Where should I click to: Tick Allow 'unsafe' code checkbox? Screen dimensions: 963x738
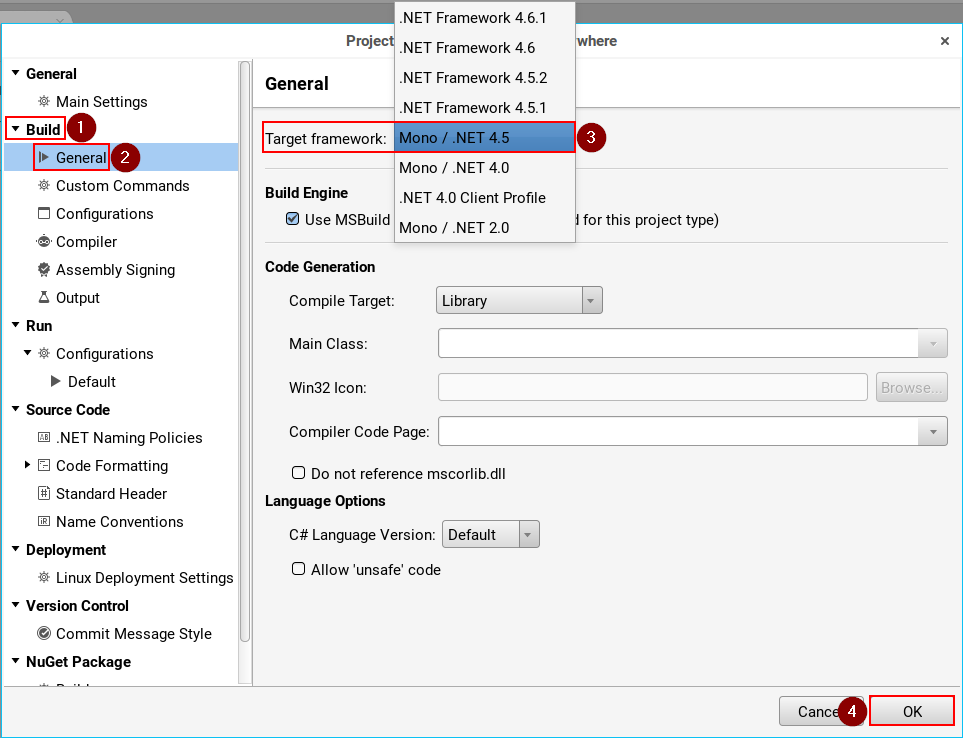(x=298, y=569)
